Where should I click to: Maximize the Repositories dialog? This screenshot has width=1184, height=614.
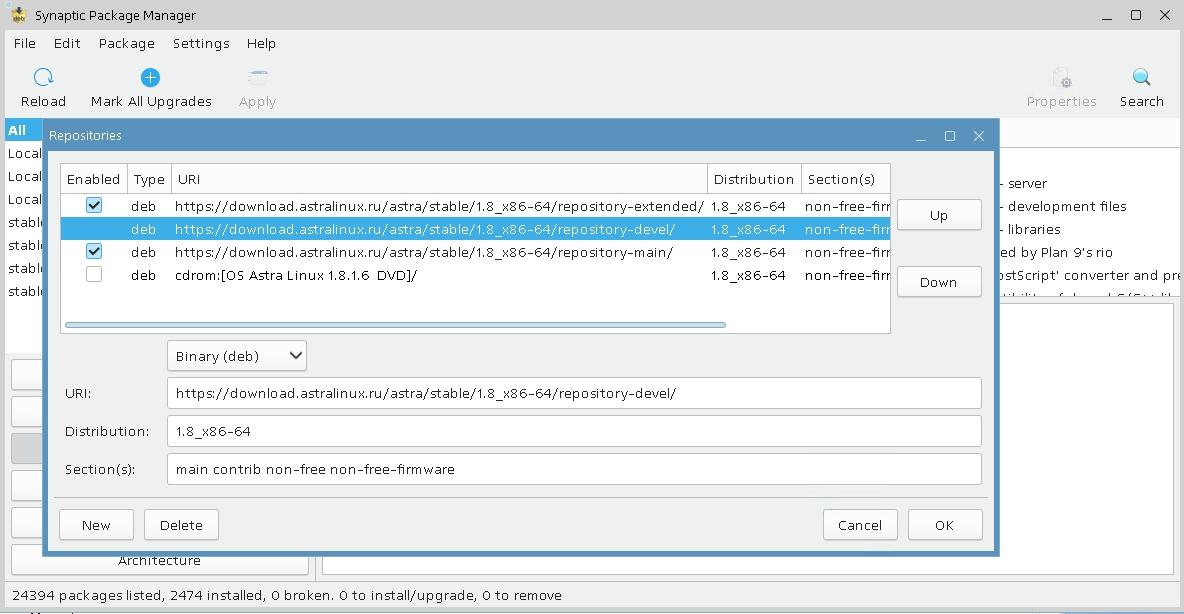pyautogui.click(x=949, y=136)
